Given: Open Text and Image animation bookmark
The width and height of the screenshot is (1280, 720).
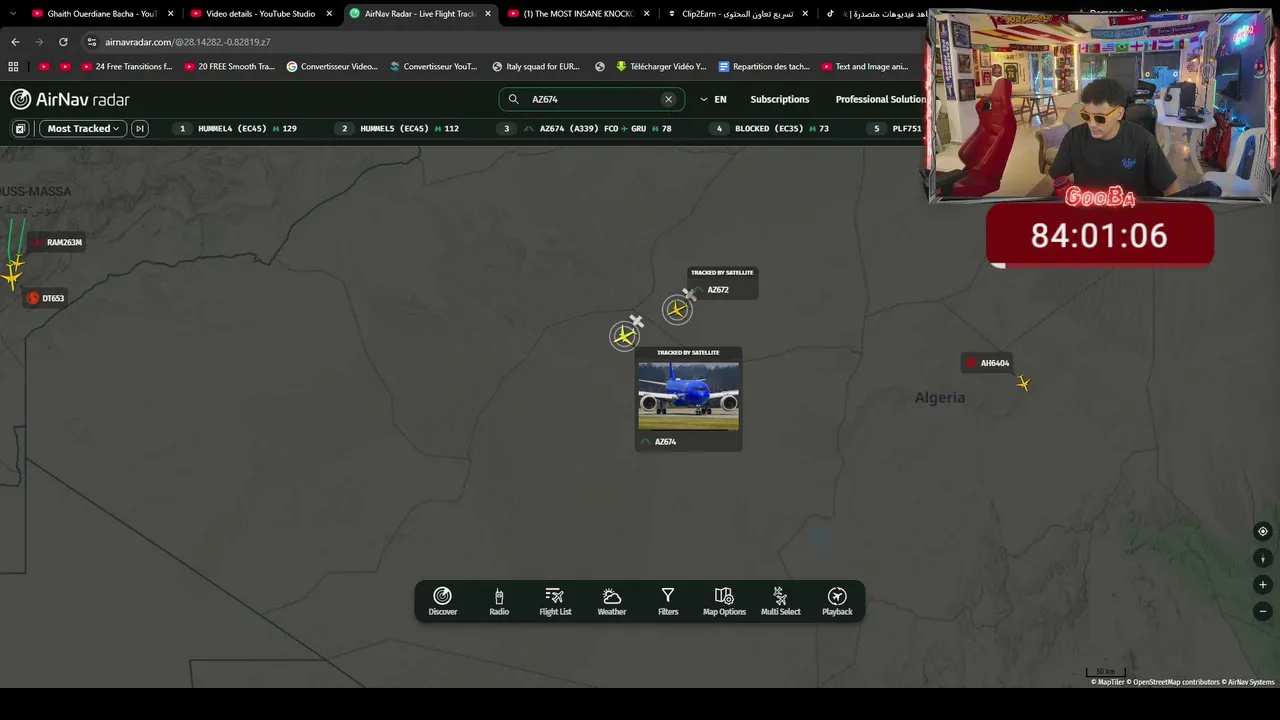Looking at the screenshot, I should pos(864,67).
